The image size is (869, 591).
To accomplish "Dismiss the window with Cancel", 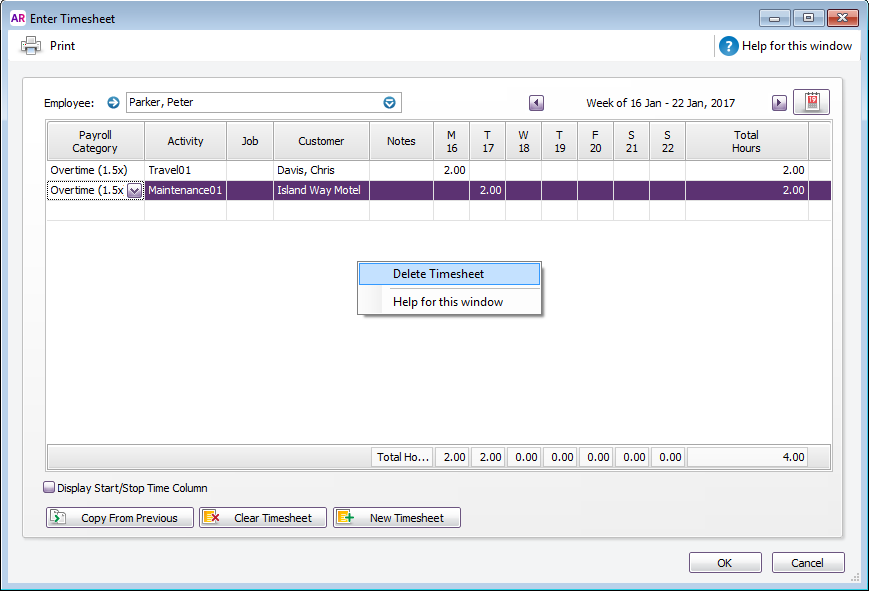I will (808, 562).
